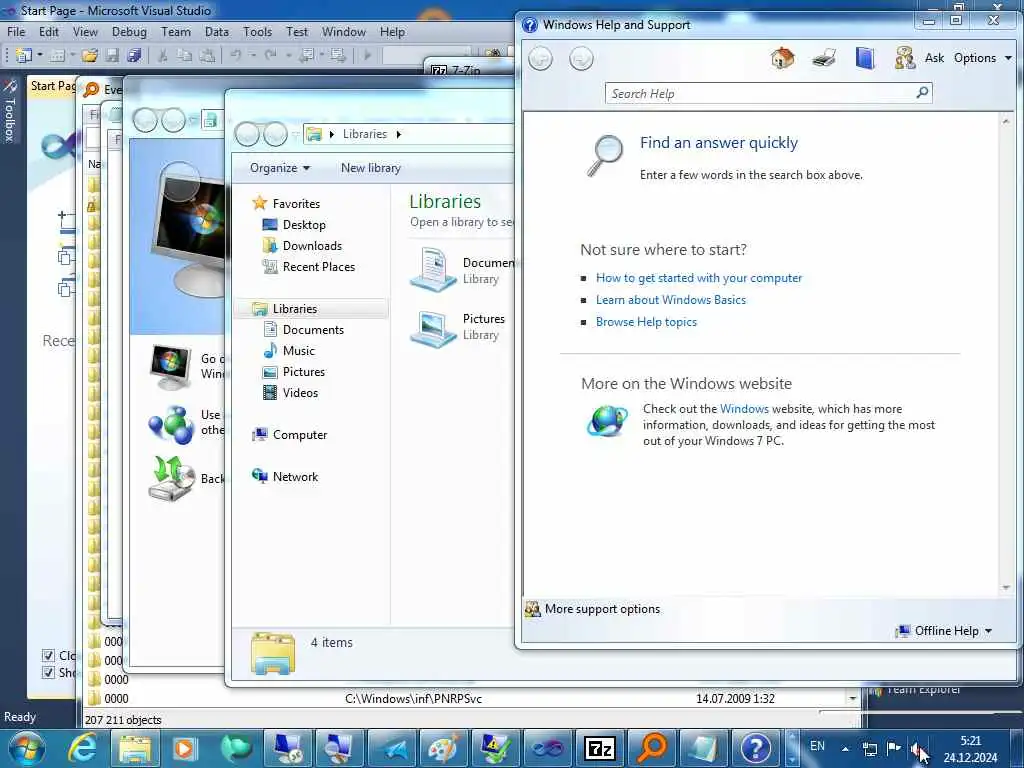Click the Back button in Libraries Explorer window

248,135
